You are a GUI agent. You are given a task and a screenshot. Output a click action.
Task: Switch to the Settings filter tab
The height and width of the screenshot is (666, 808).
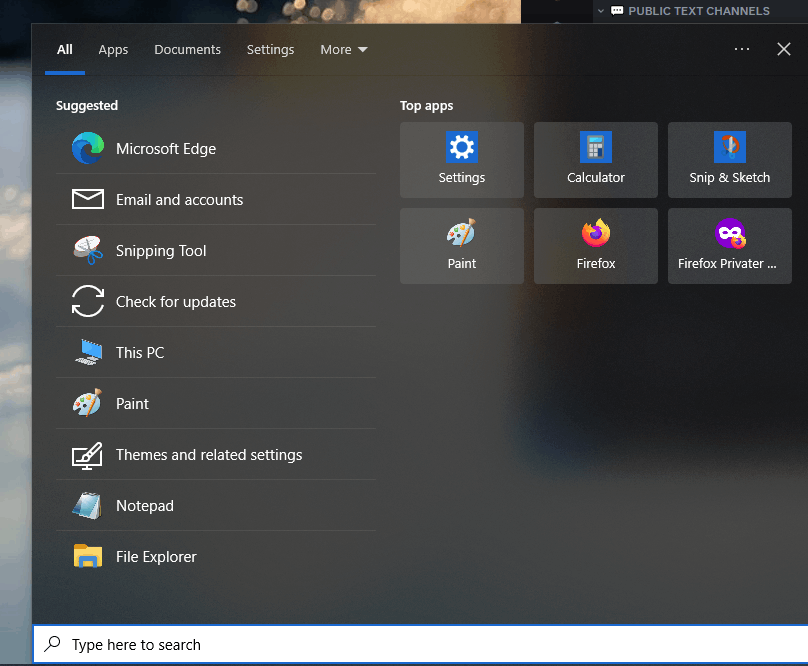[271, 49]
